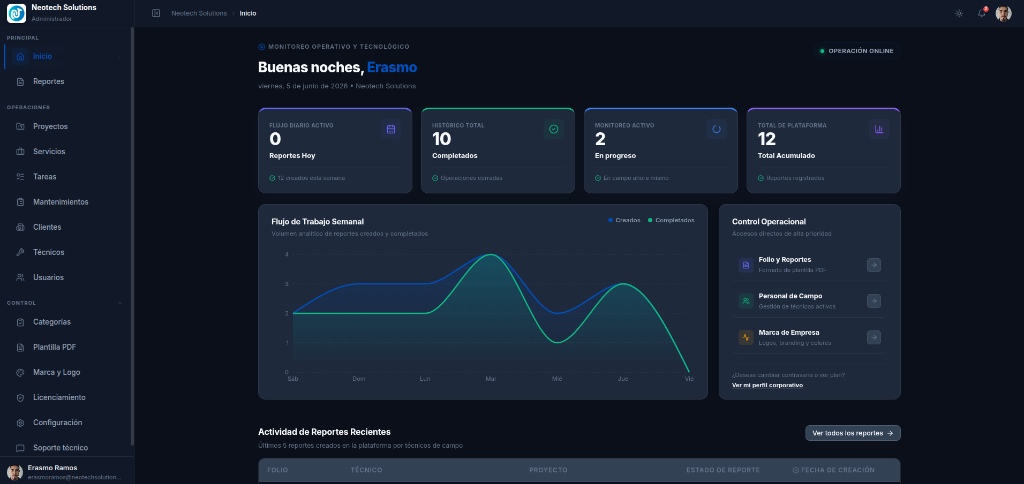
Task: Toggle the sidebar collapse icon
Action: click(156, 13)
